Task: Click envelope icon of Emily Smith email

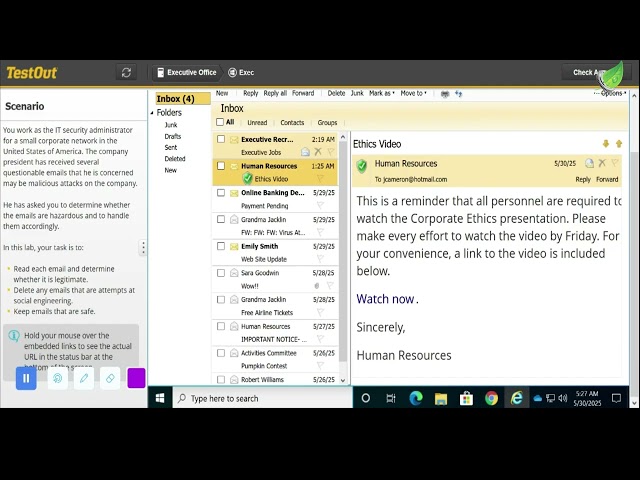Action: (x=234, y=247)
